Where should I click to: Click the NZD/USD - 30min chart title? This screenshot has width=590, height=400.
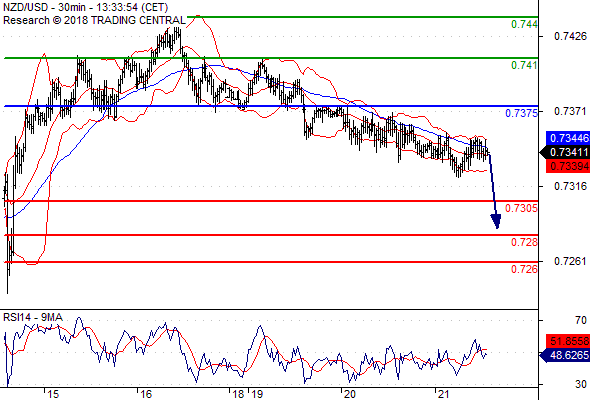click(x=85, y=7)
